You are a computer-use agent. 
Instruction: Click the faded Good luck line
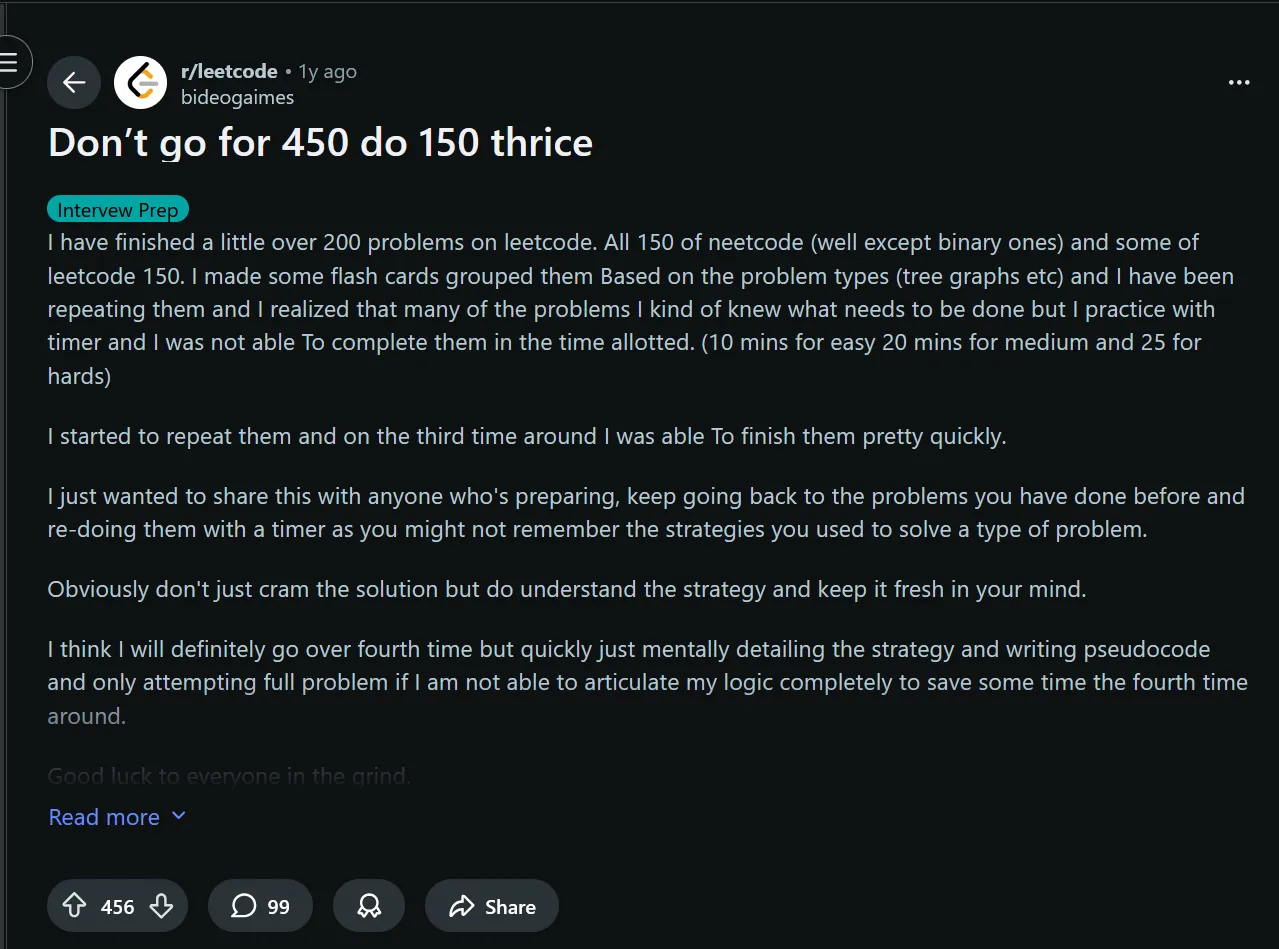[229, 775]
